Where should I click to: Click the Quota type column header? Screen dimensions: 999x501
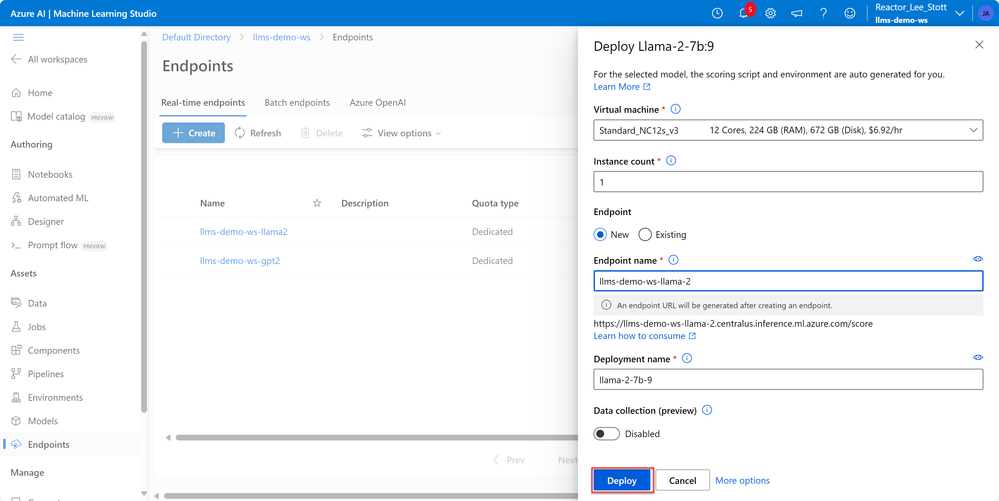[495, 203]
